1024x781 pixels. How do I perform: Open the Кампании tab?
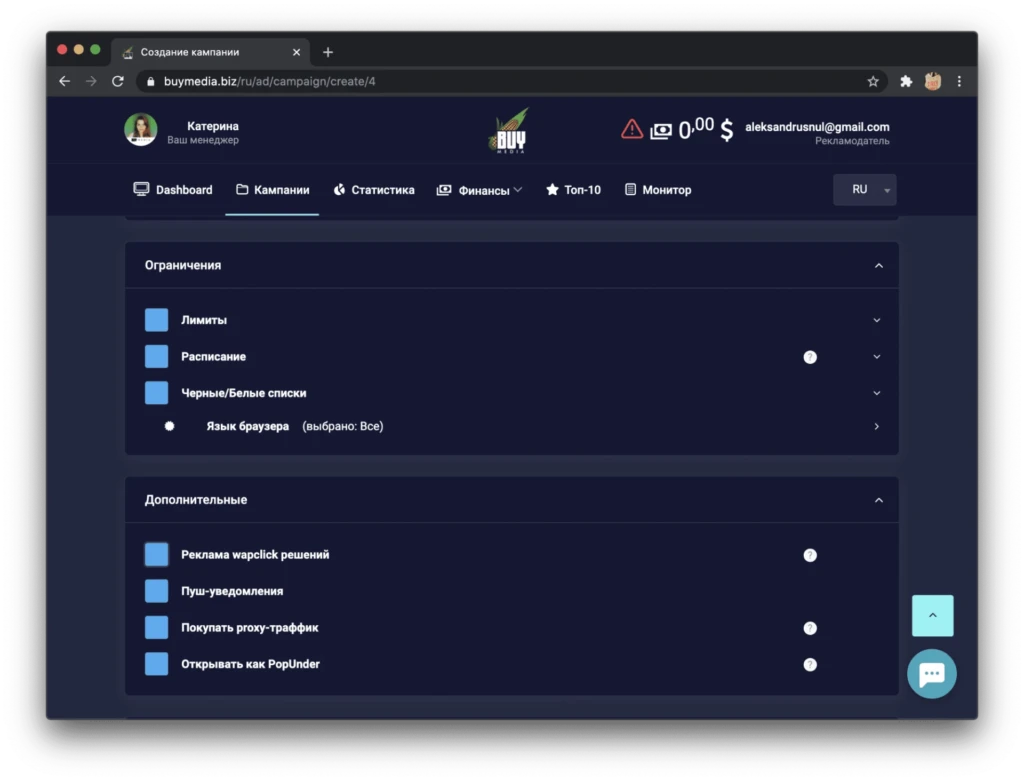click(x=272, y=190)
